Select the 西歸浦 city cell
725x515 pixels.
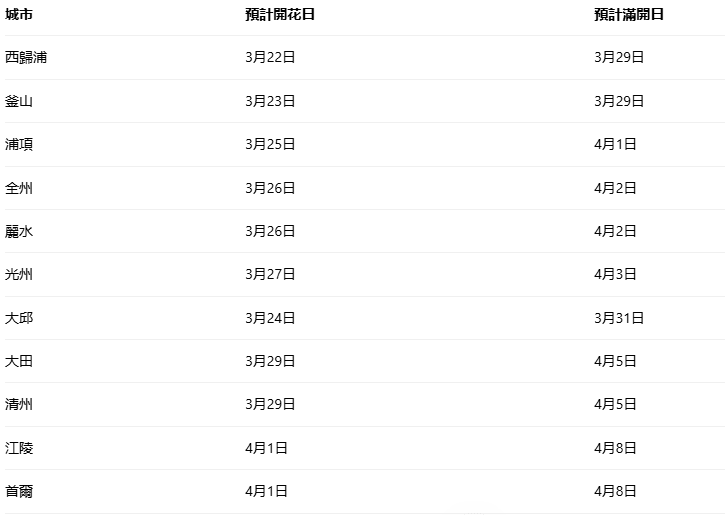(x=26, y=58)
